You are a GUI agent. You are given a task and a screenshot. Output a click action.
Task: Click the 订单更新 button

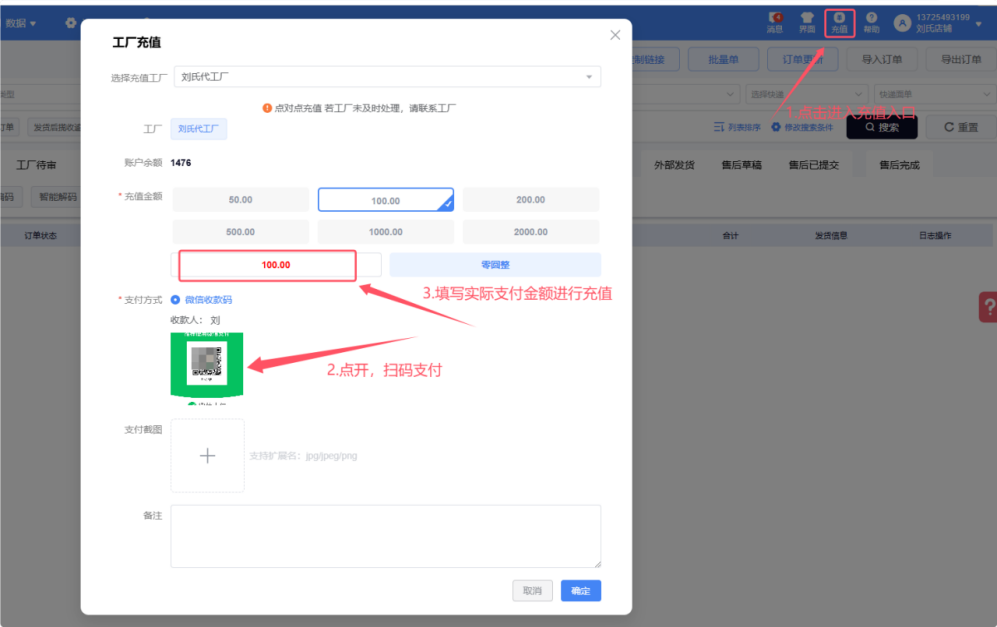click(802, 59)
